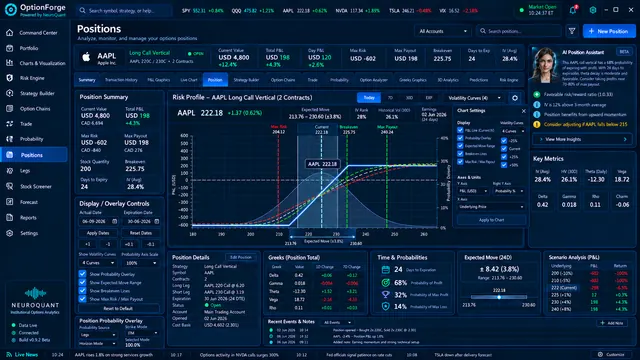
Task: Open Option Chains in the sidebar
Action: point(33,109)
